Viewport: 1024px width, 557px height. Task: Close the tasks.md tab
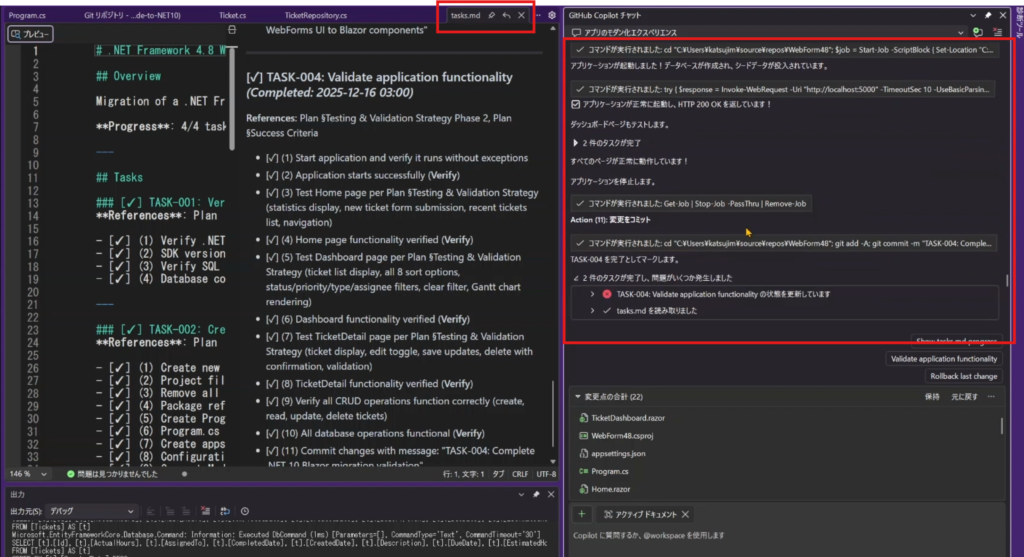click(521, 16)
